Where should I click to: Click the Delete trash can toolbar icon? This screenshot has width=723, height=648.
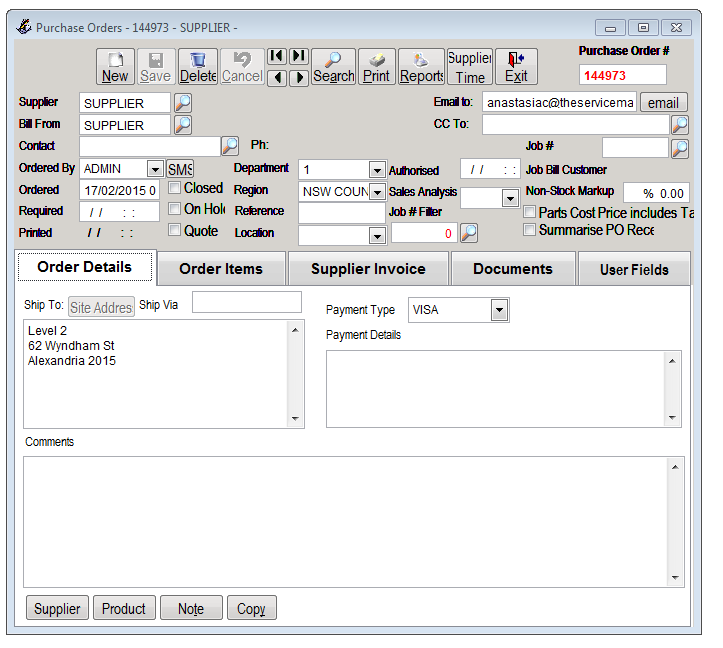point(198,67)
